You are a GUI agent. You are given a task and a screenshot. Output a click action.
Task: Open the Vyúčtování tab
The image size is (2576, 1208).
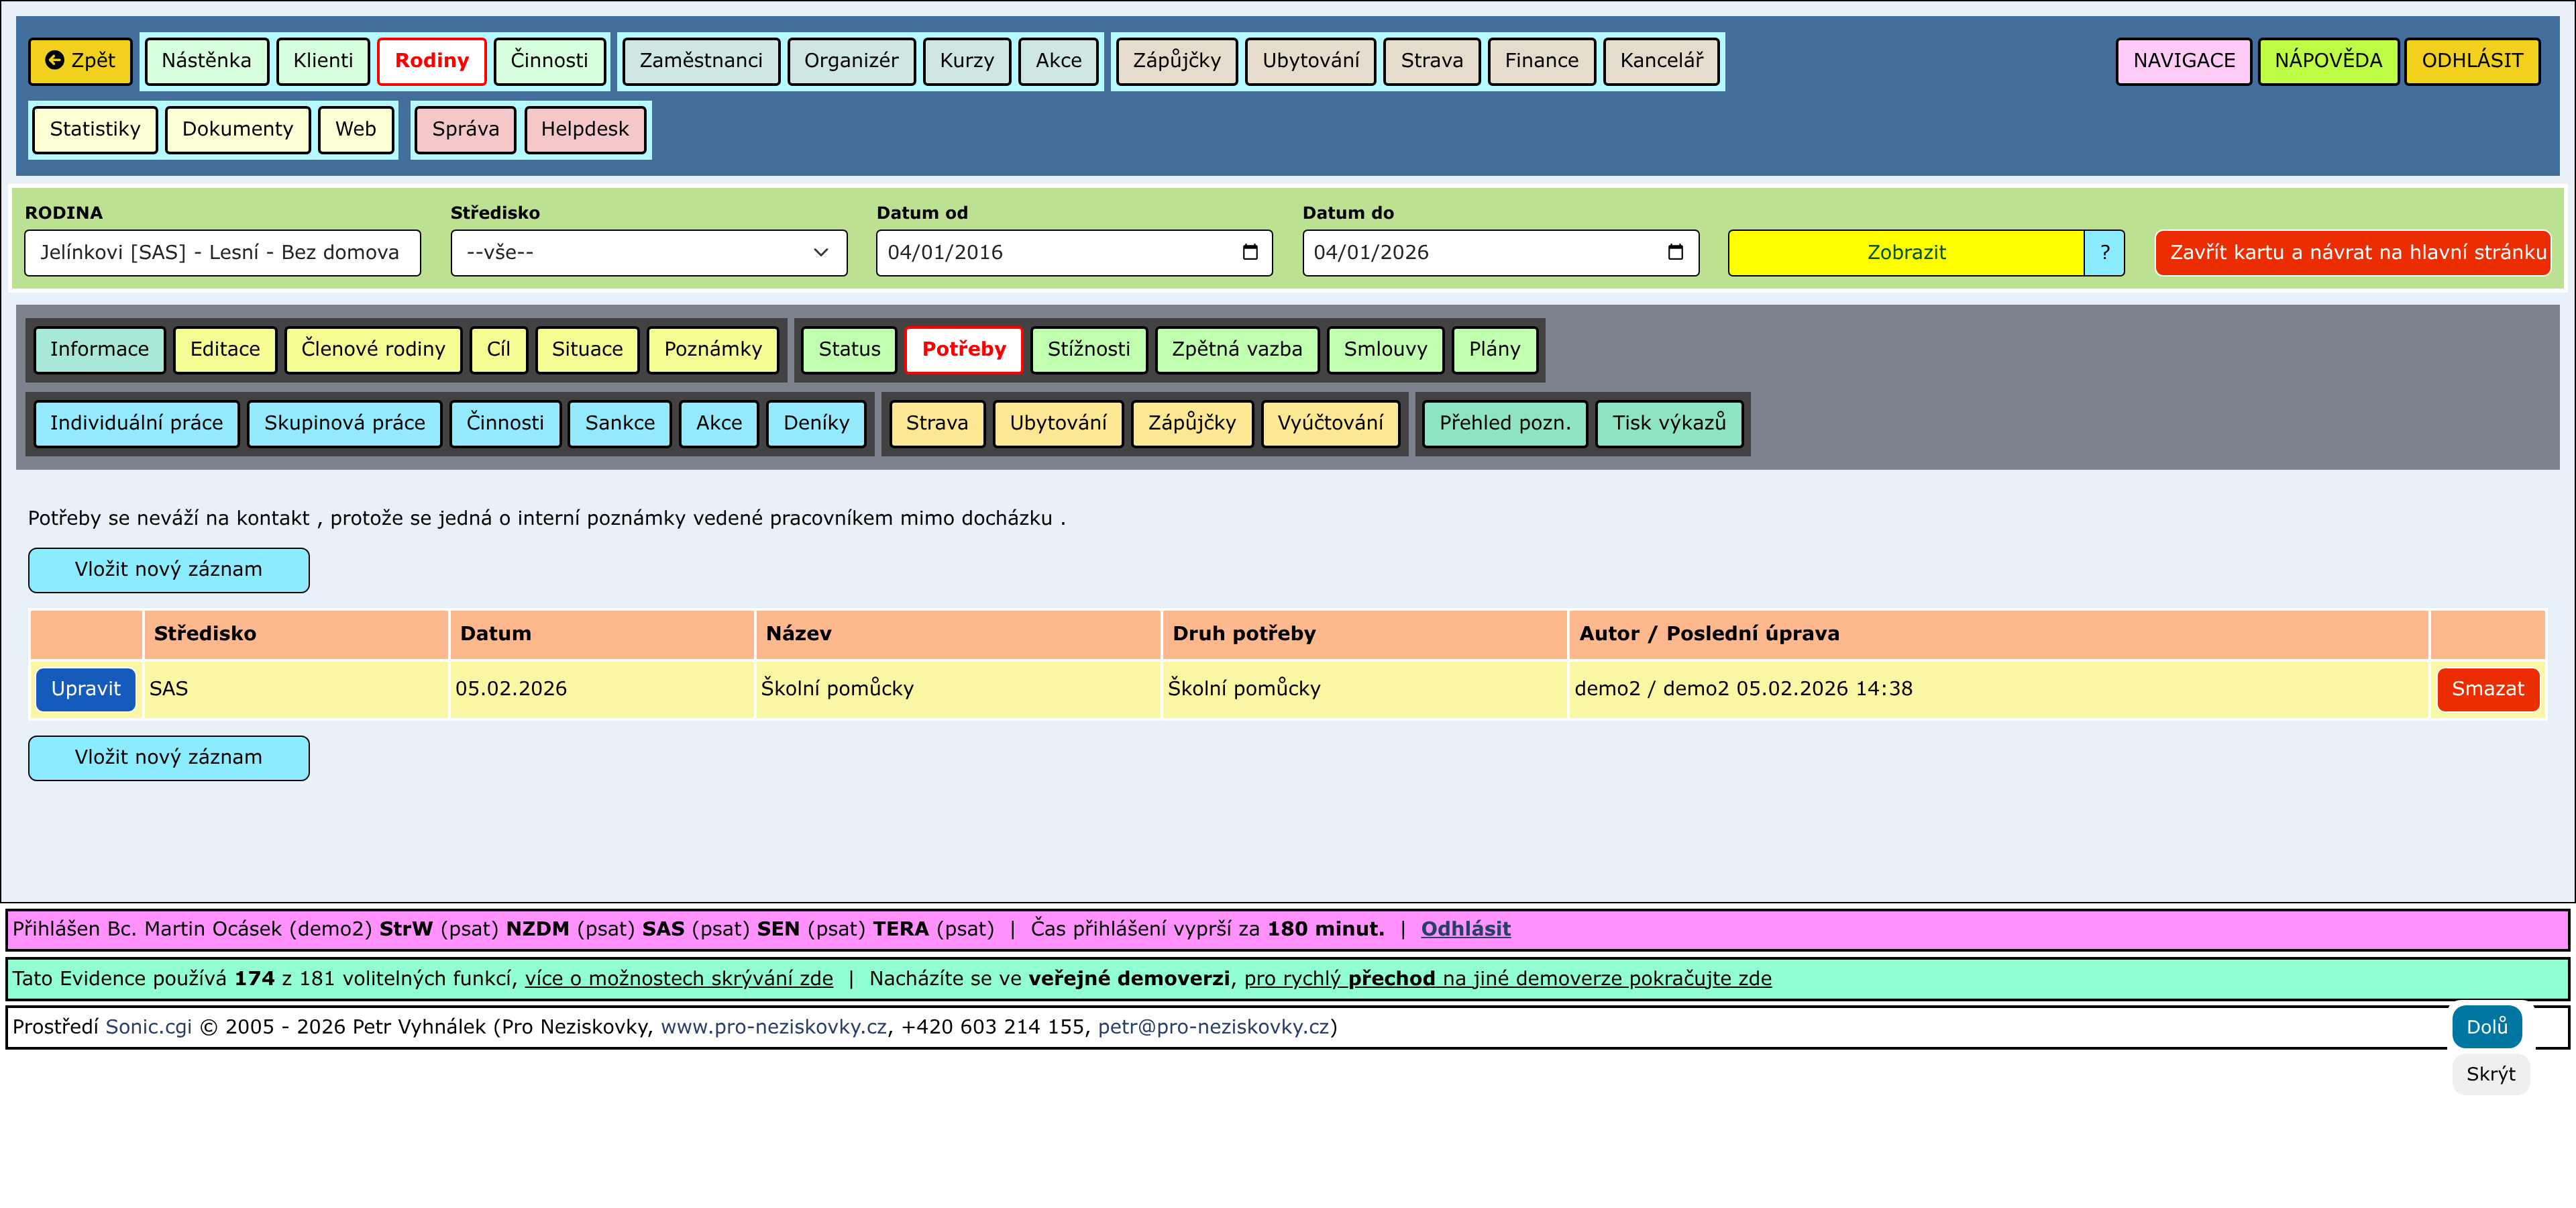click(1330, 424)
